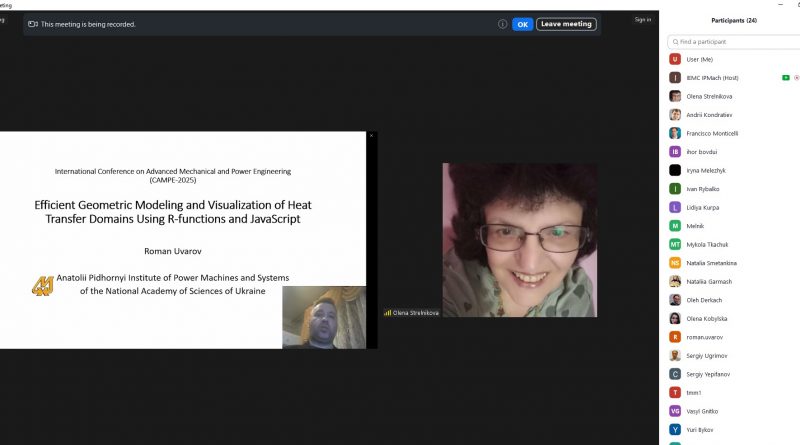Select roman.uvarov in the participants list
Image resolution: width=800 pixels, height=445 pixels.
tap(705, 337)
